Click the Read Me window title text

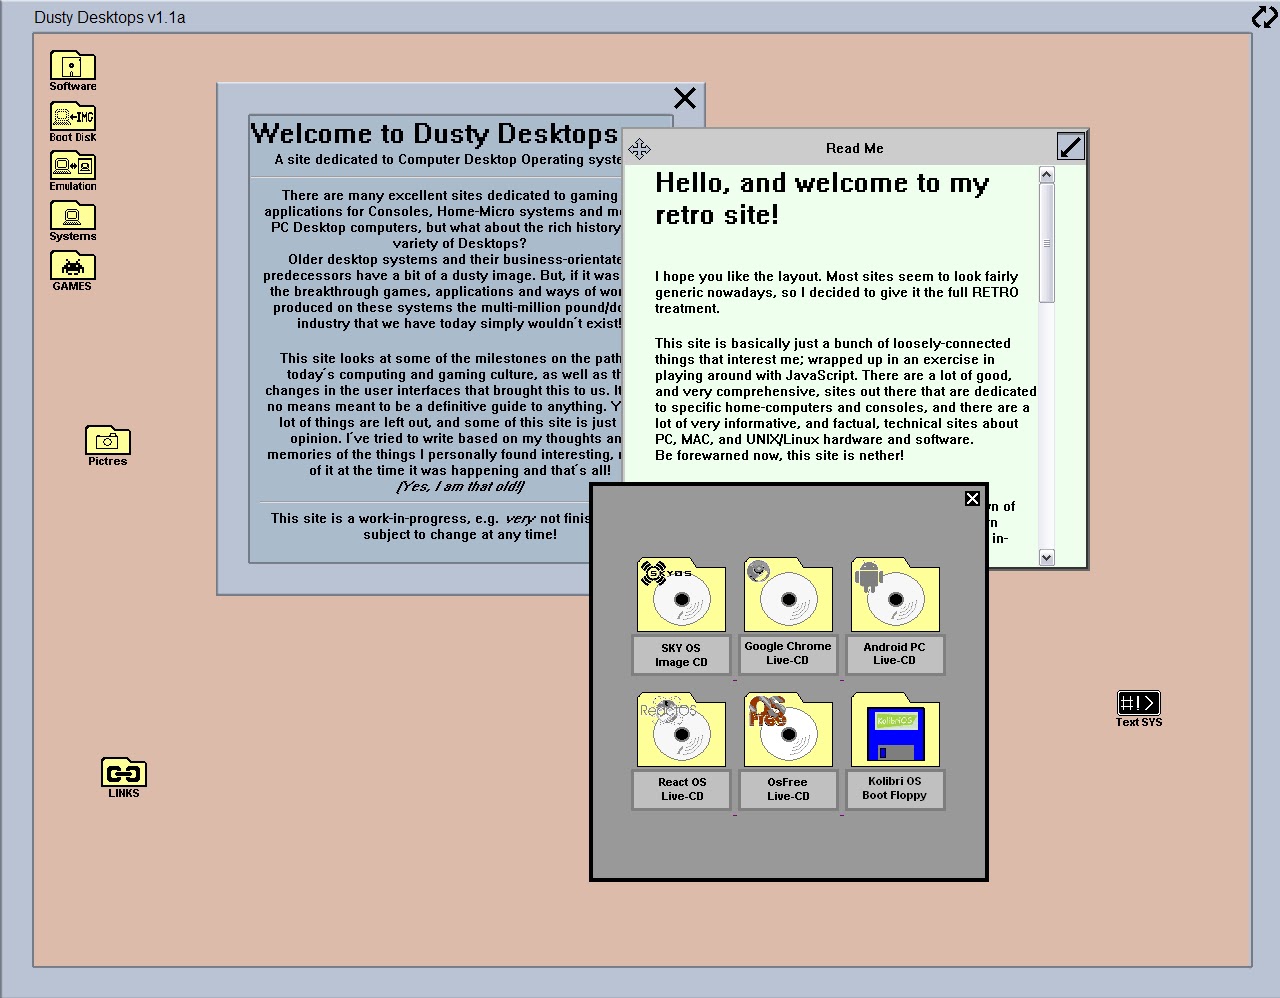pyautogui.click(x=855, y=148)
